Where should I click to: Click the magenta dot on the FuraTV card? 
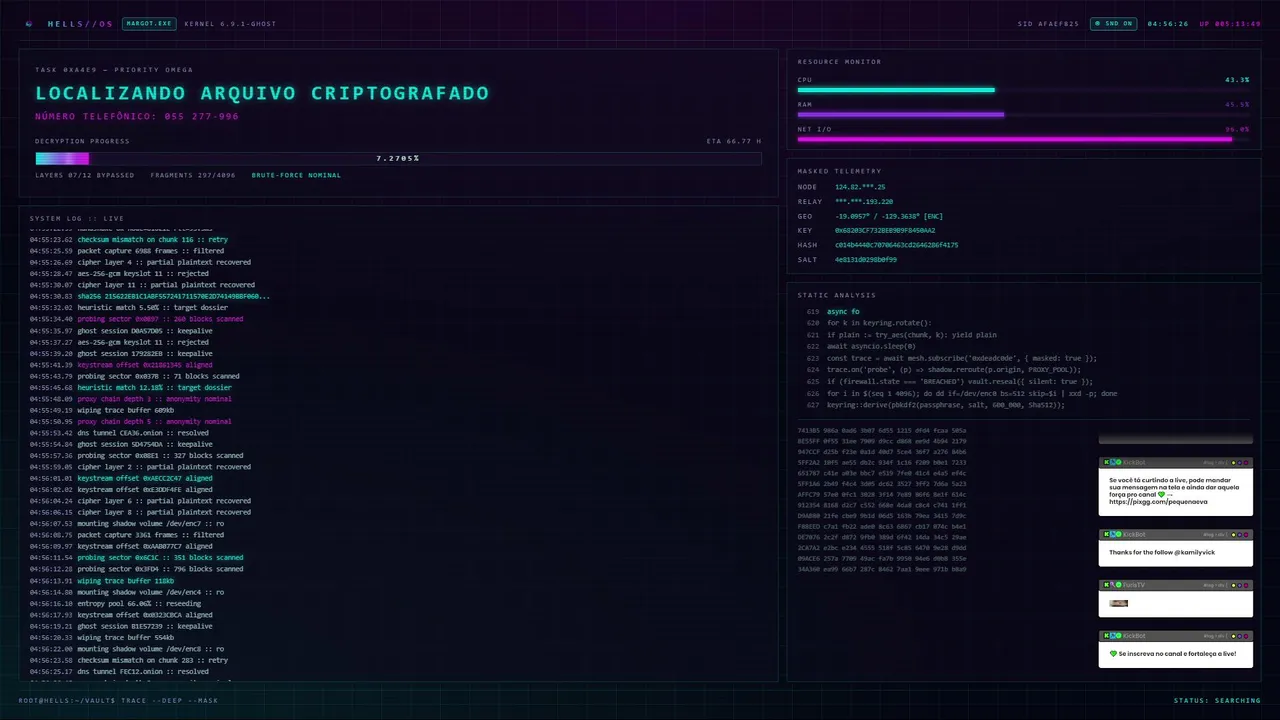[x=1246, y=586]
